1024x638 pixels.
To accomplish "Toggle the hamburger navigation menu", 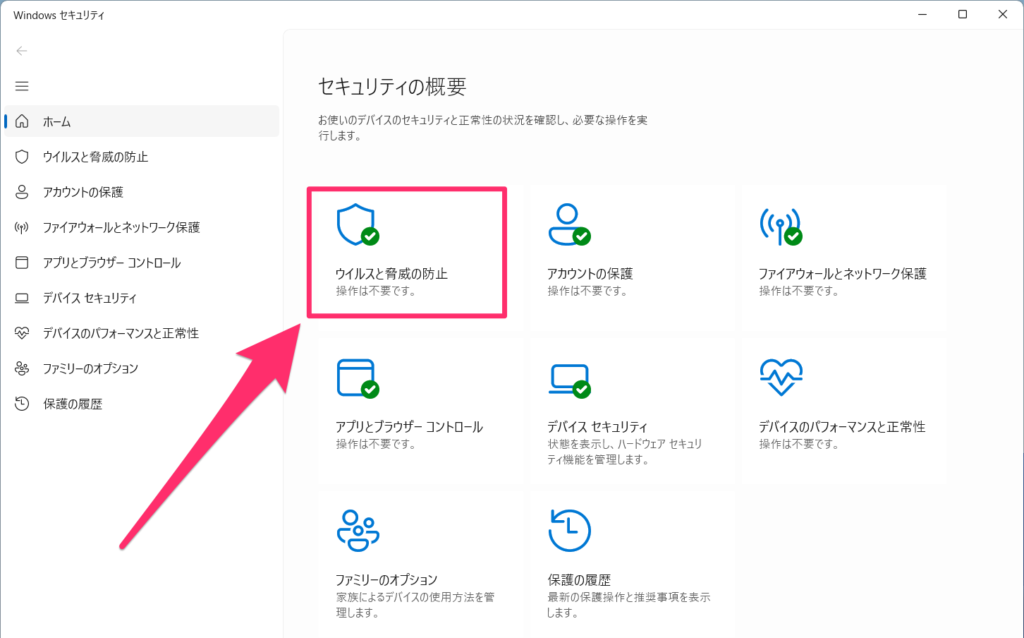I will tap(22, 86).
